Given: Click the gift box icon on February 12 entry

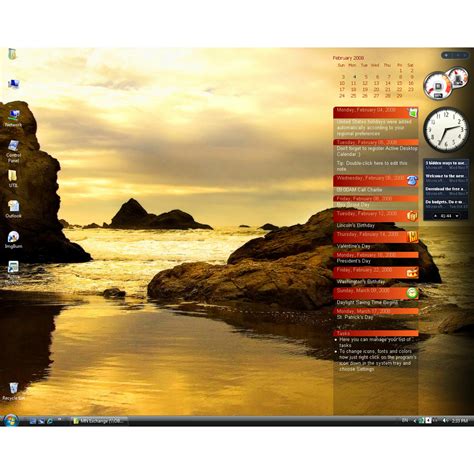Looking at the screenshot, I should [413, 216].
